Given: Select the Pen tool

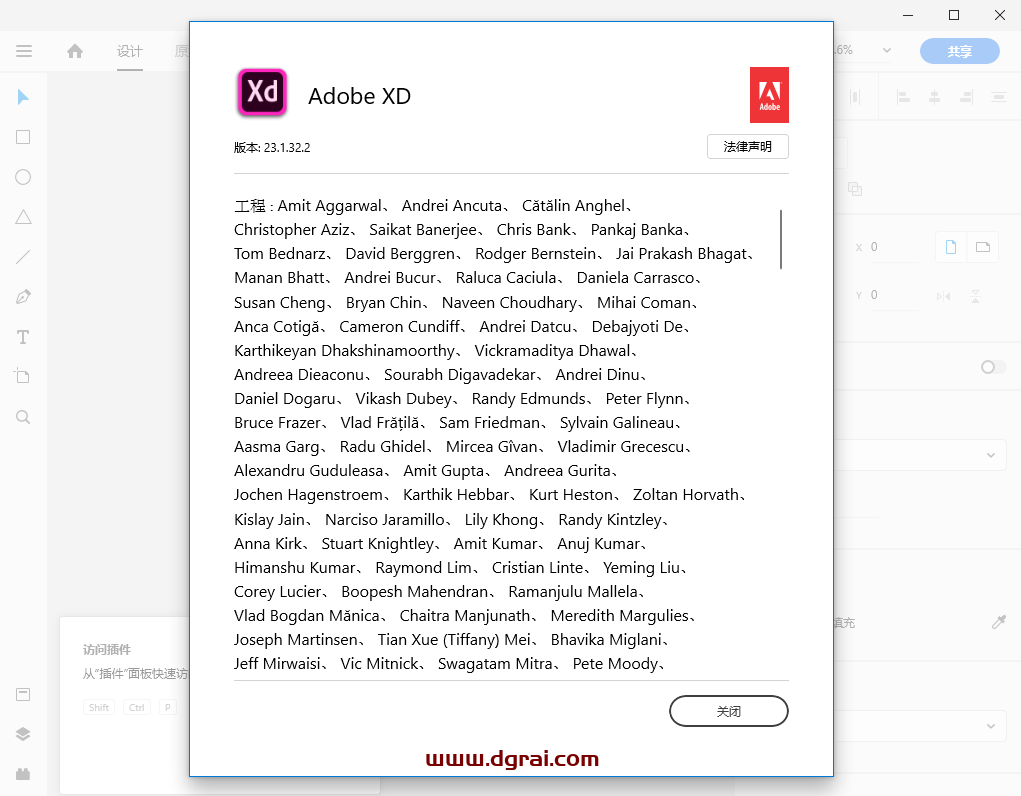Looking at the screenshot, I should tap(23, 297).
